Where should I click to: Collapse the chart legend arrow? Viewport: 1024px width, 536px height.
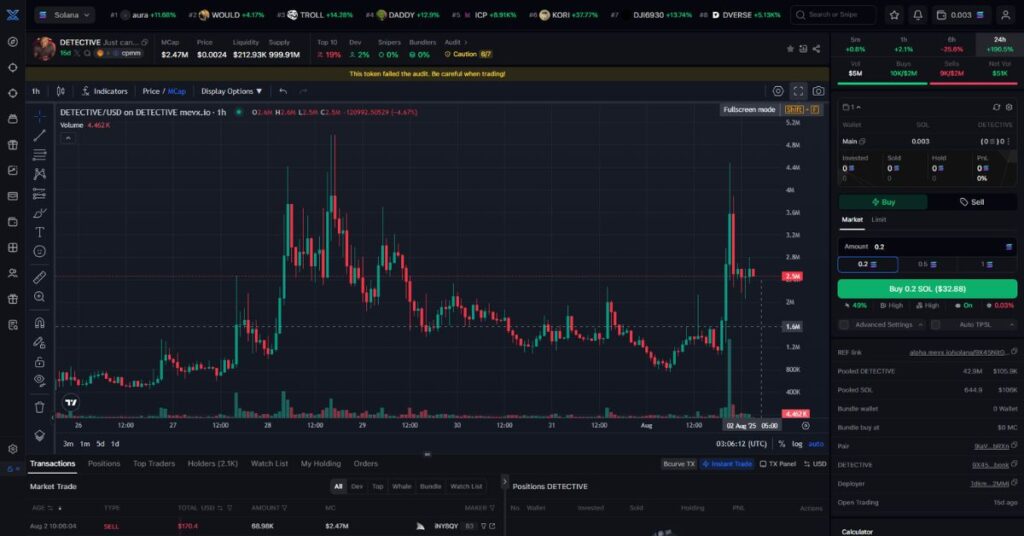coord(68,138)
